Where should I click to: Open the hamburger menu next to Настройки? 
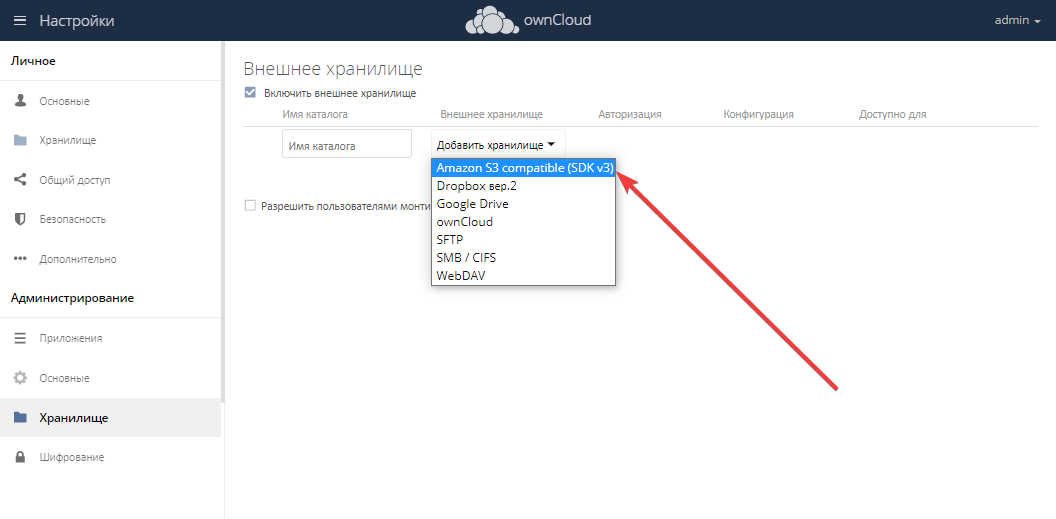[x=20, y=21]
